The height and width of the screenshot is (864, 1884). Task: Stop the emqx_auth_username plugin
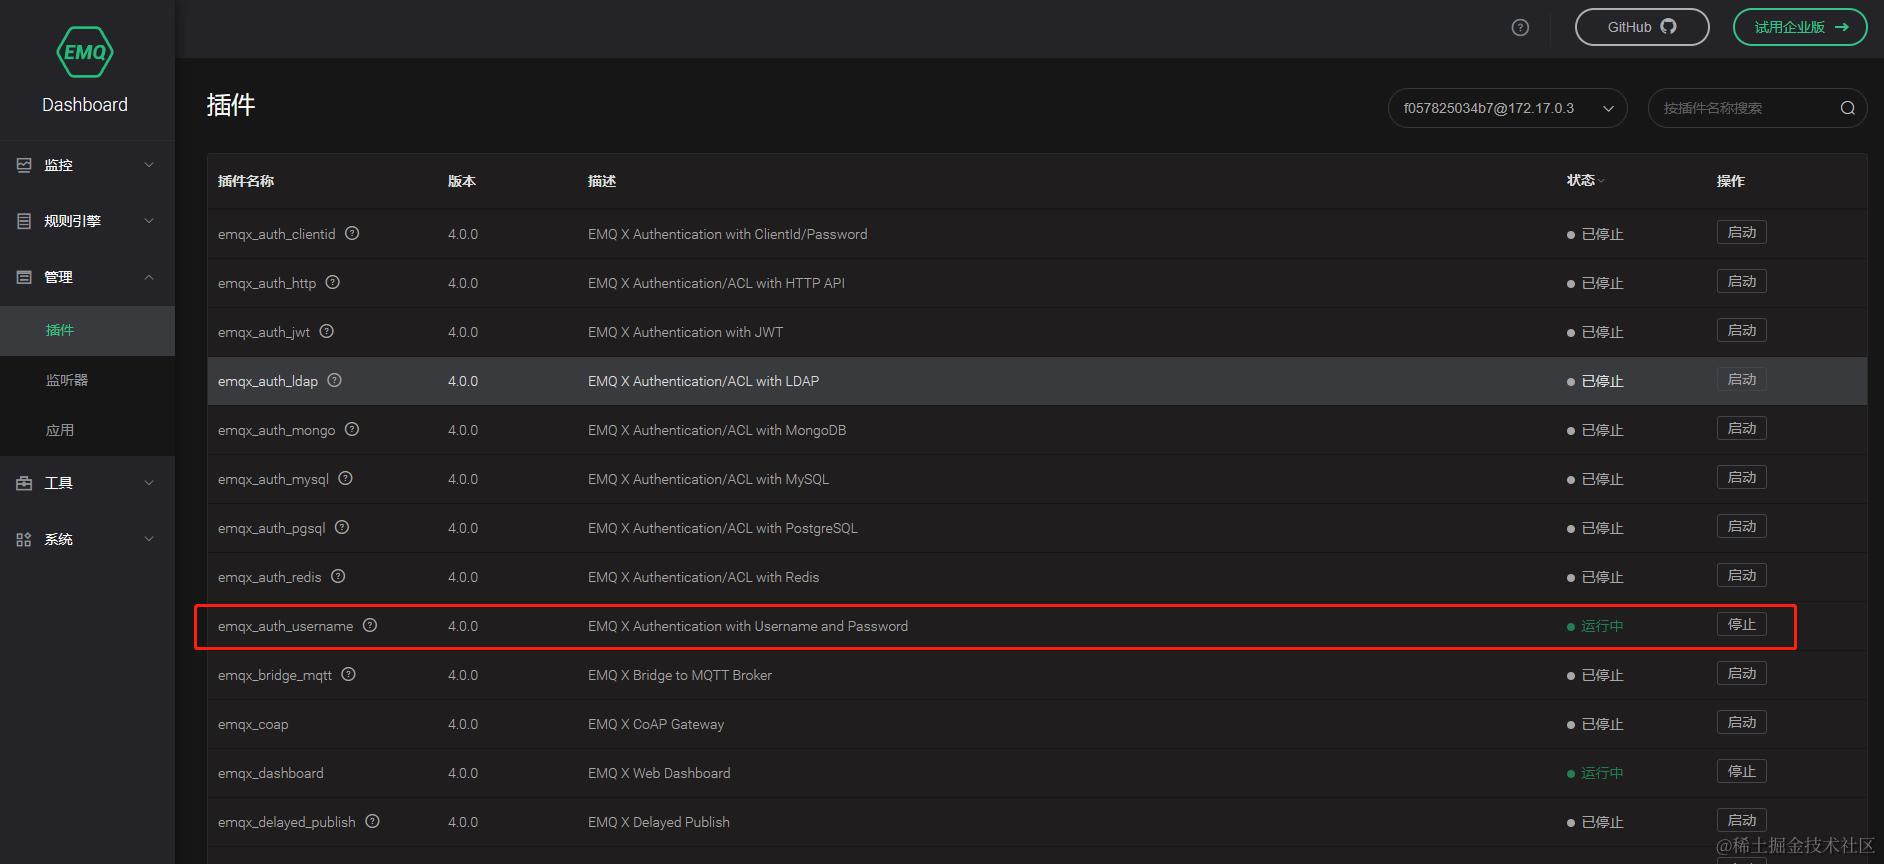click(x=1742, y=624)
